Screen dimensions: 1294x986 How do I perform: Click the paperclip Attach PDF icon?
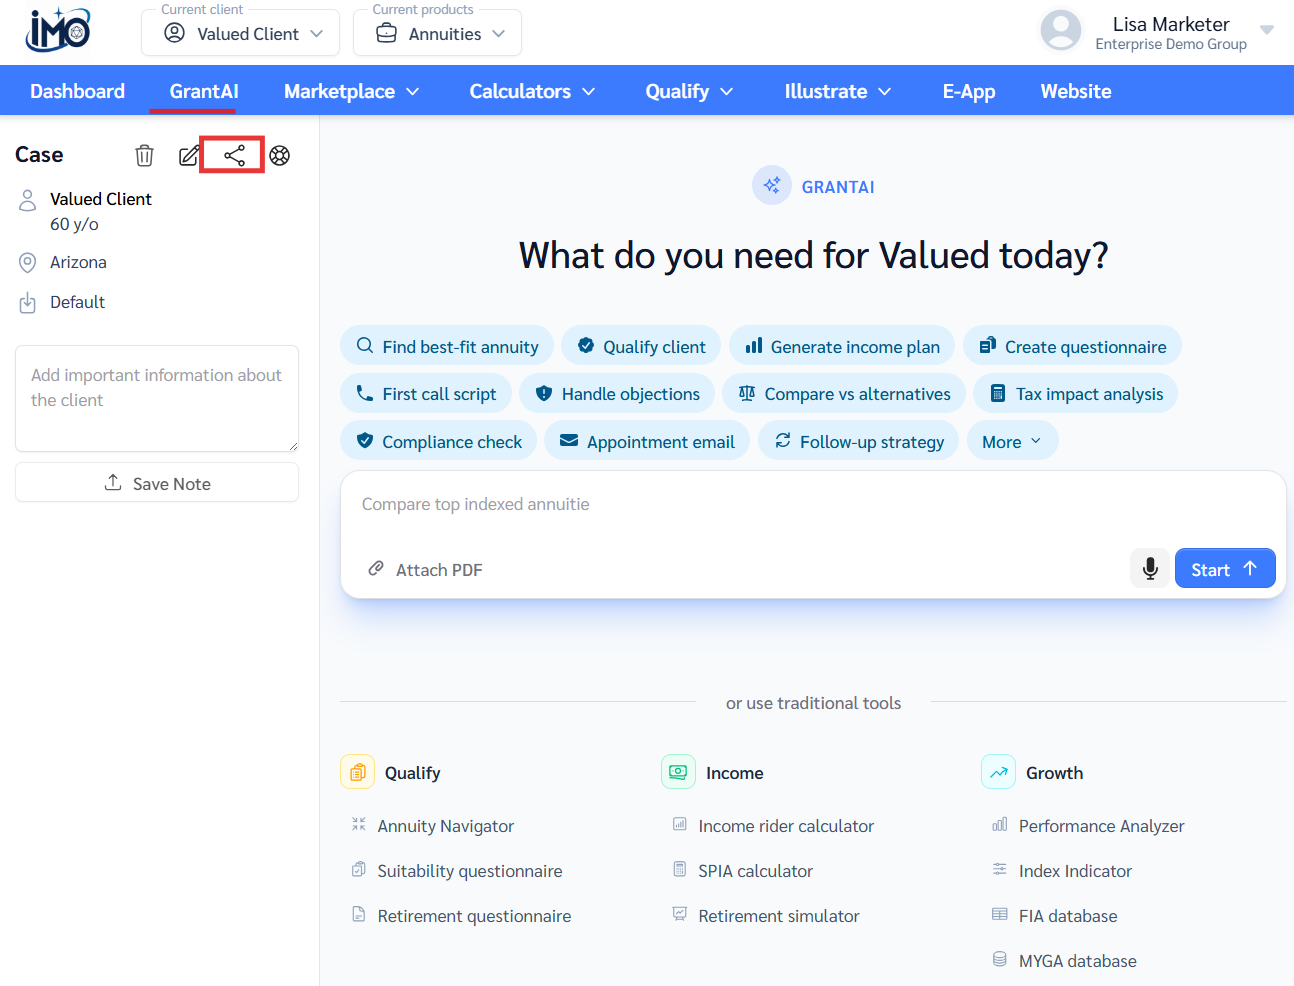tap(376, 568)
